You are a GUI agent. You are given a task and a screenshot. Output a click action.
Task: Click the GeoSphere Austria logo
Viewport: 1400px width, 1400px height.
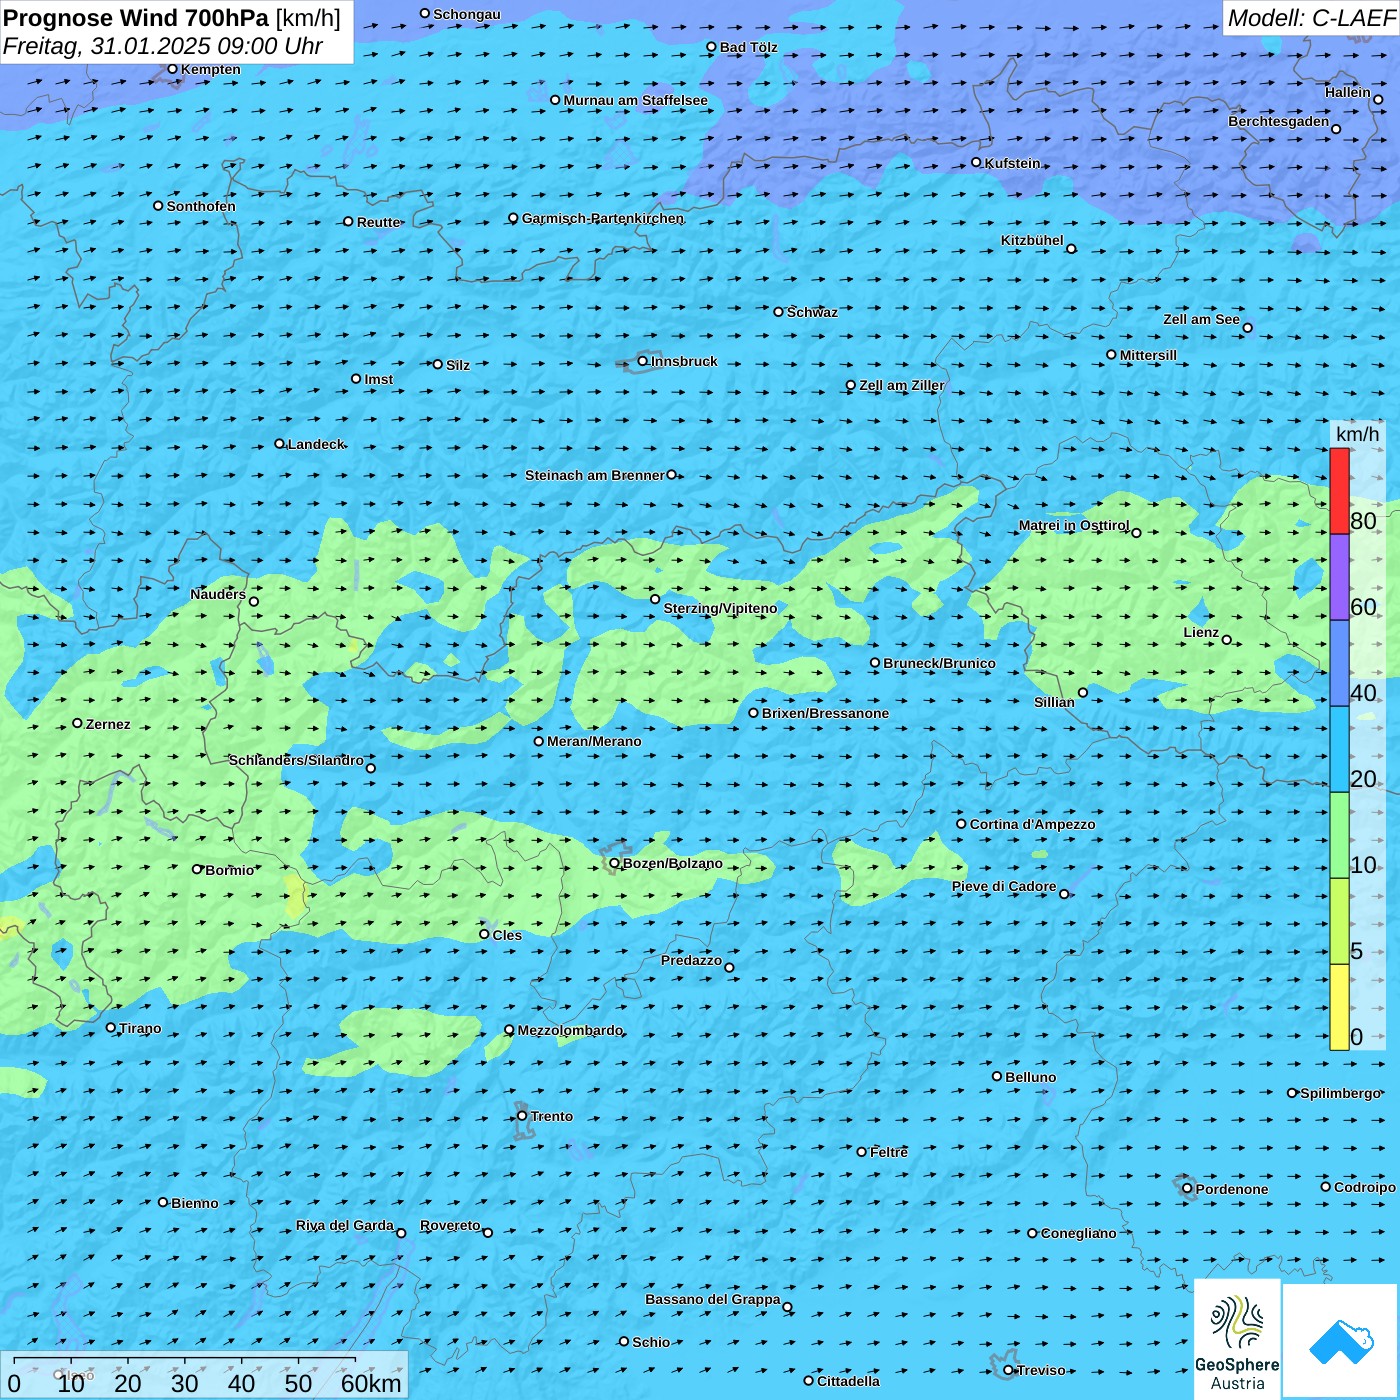click(x=1237, y=1338)
